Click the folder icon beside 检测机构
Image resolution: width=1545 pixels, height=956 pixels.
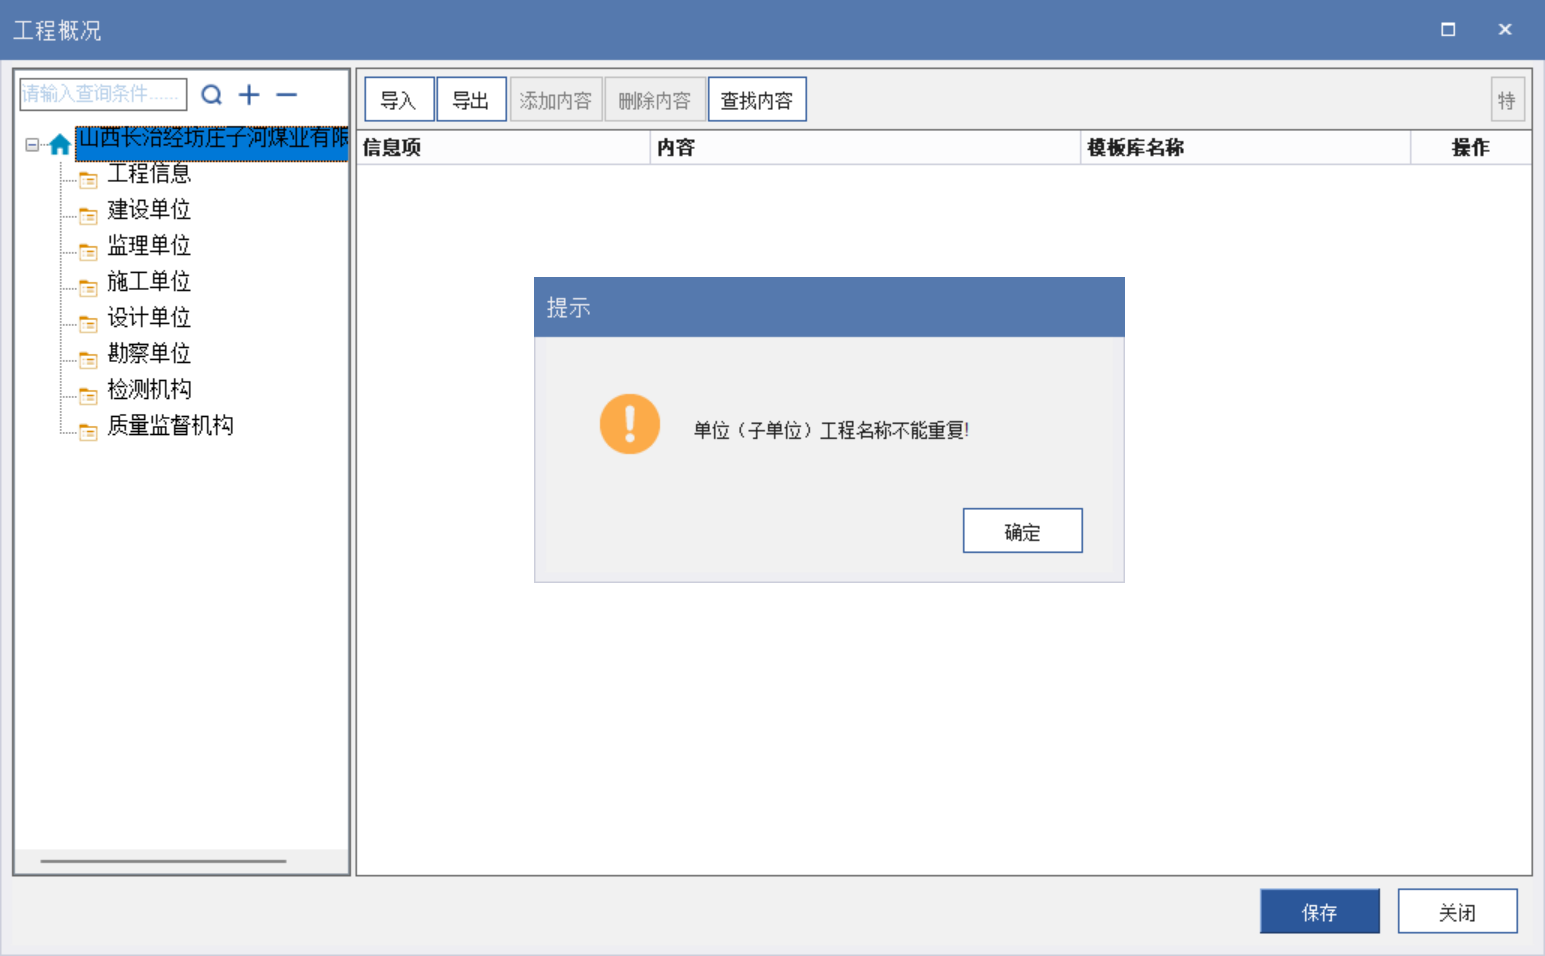point(88,396)
